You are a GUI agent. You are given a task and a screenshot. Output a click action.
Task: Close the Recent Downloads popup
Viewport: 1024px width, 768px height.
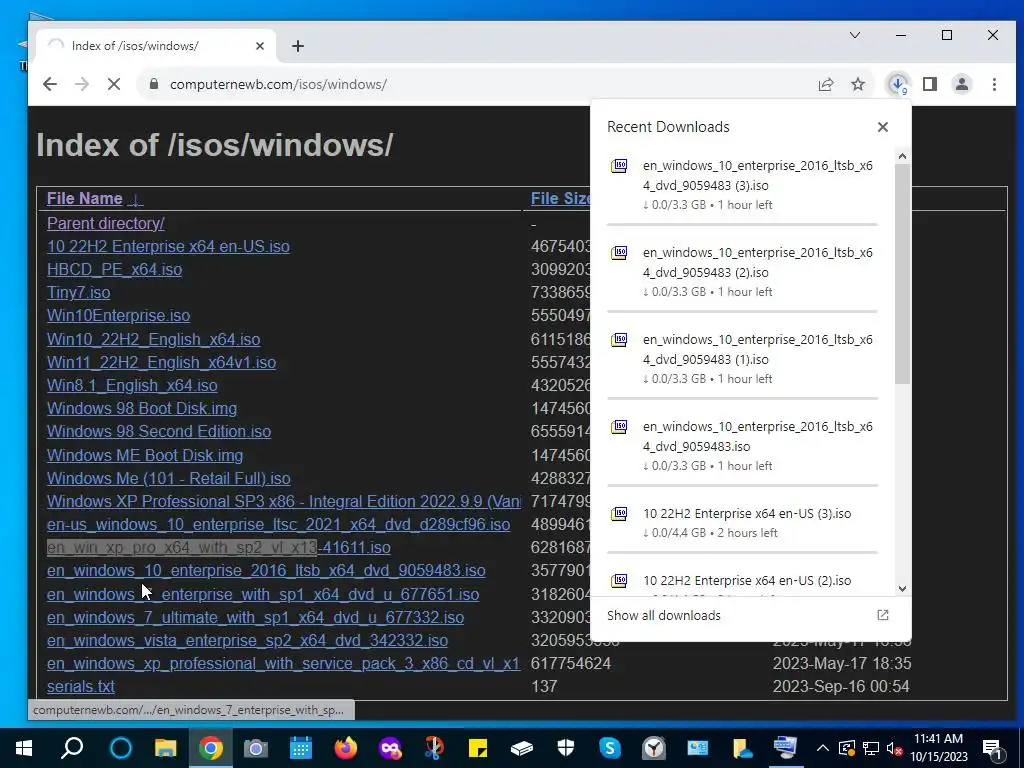[x=883, y=127]
